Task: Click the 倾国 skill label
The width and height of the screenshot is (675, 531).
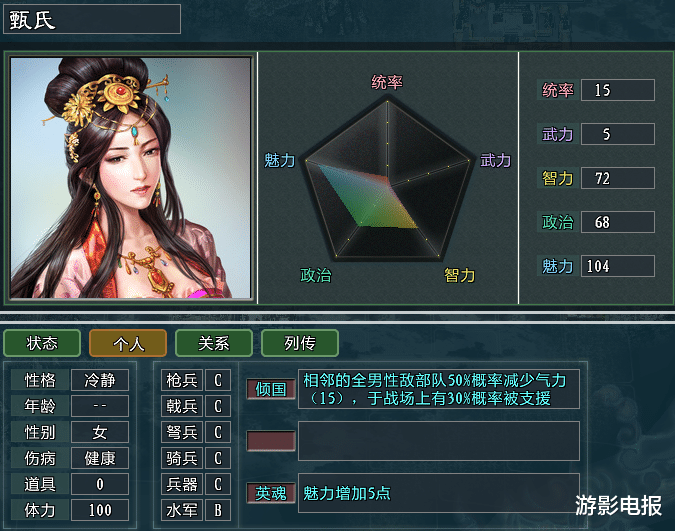Action: click(x=271, y=389)
